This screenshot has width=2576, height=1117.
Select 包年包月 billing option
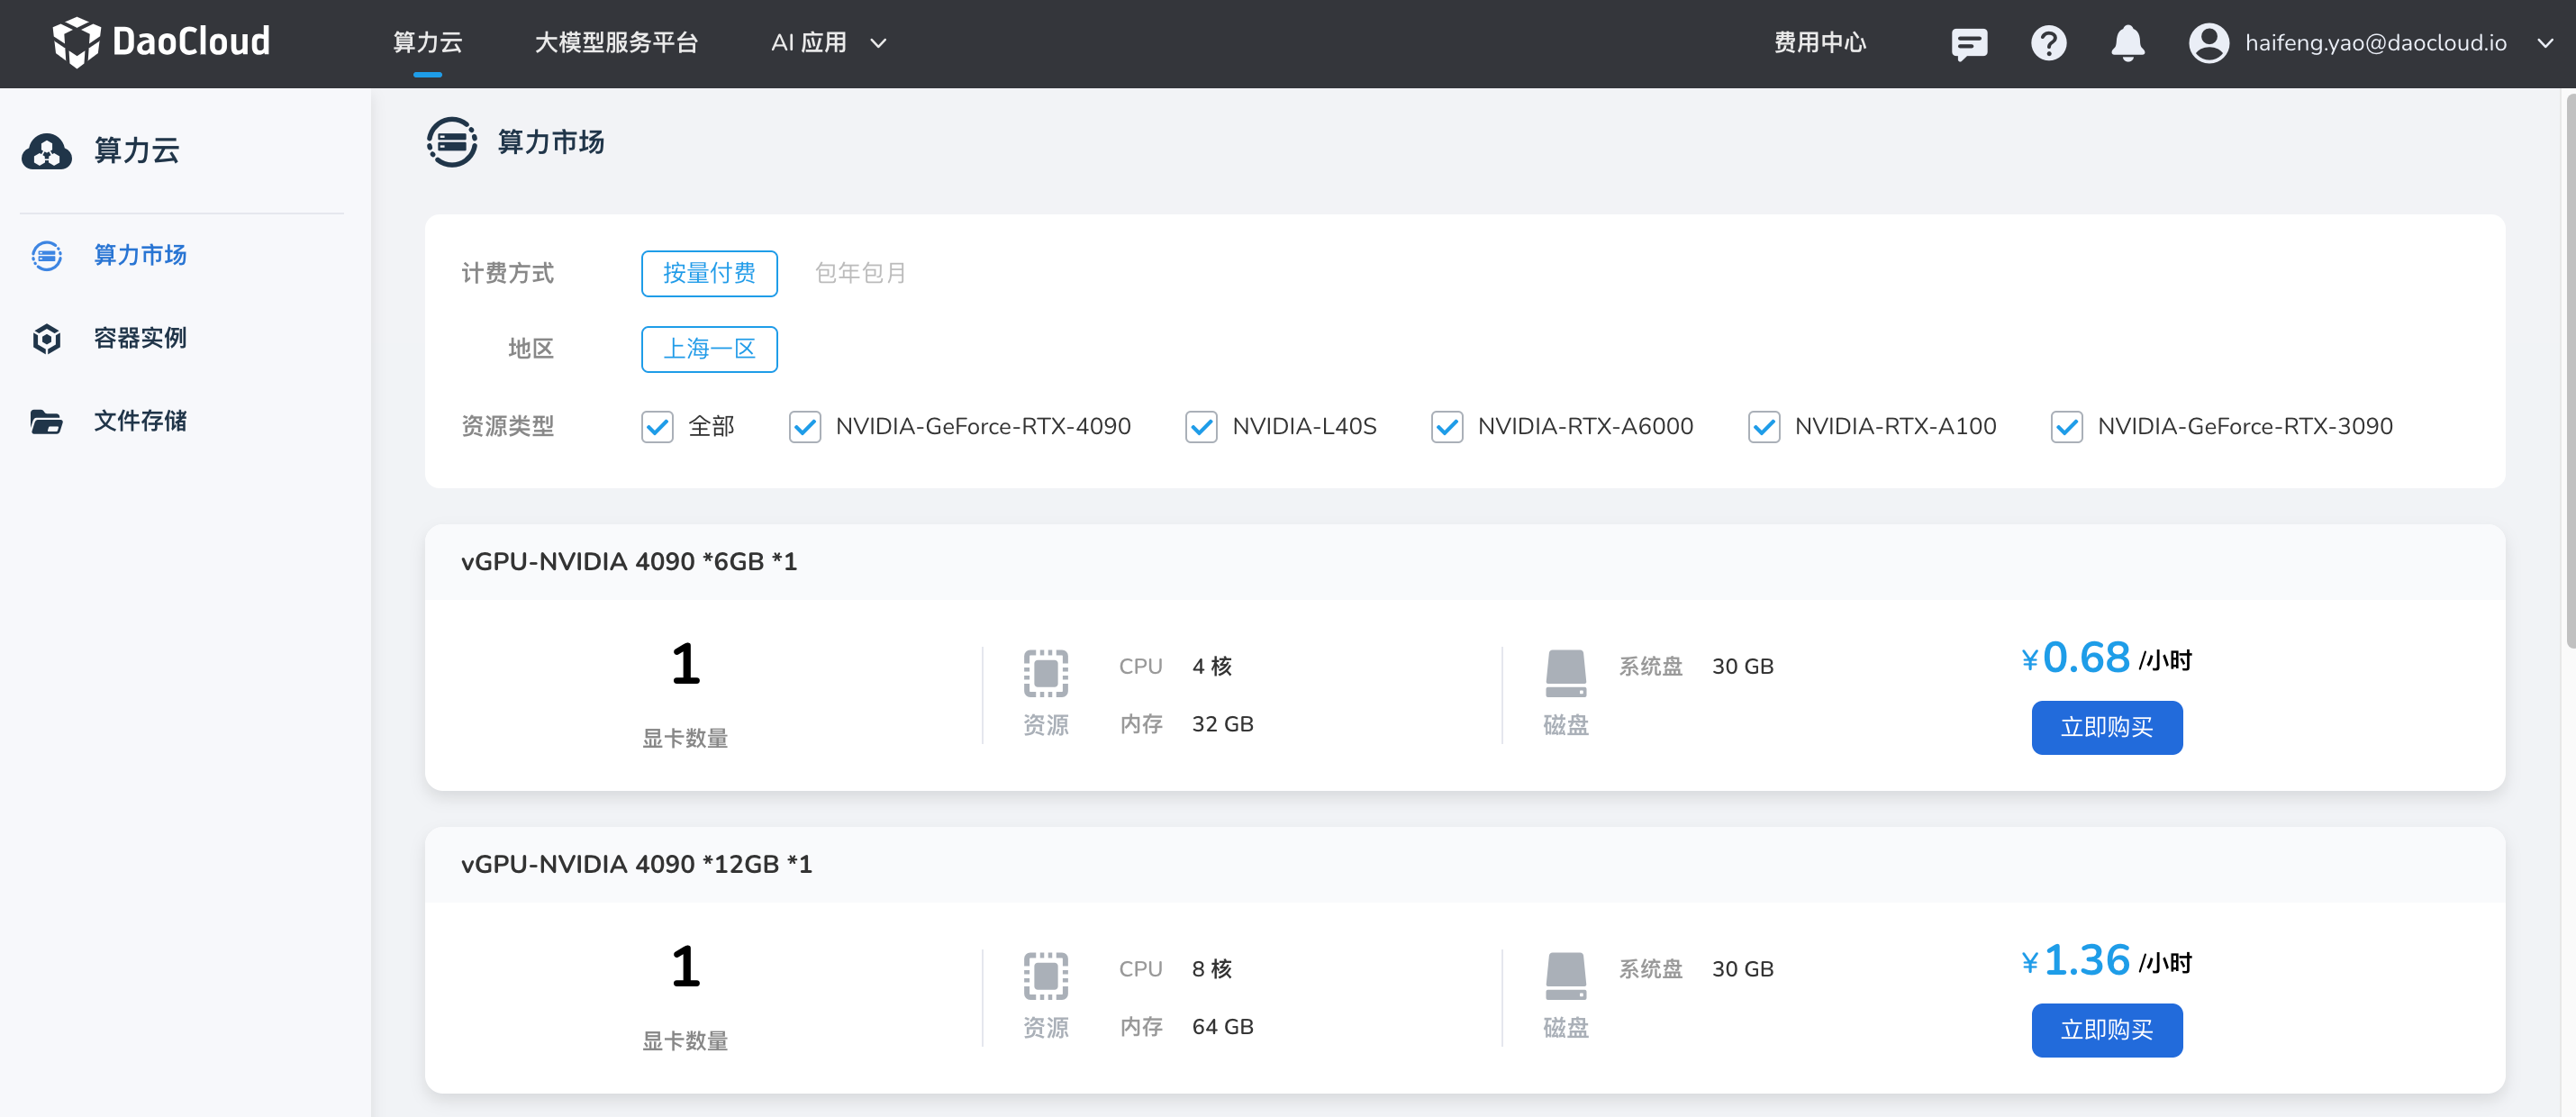860,273
